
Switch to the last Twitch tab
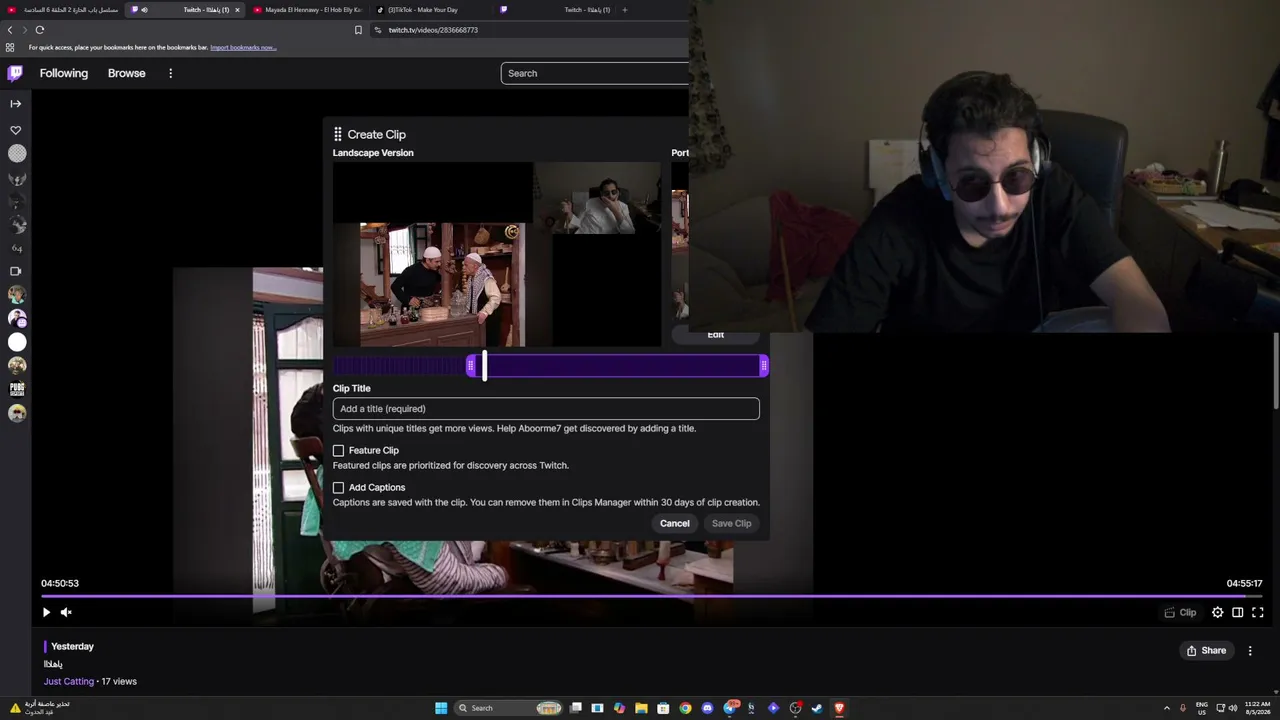(553, 10)
